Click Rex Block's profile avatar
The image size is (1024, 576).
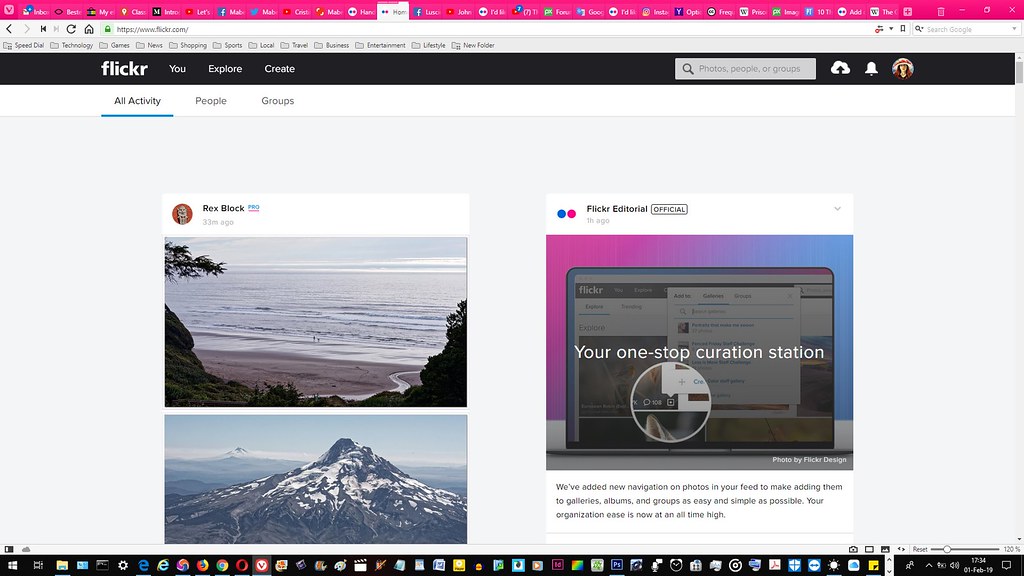pos(182,214)
